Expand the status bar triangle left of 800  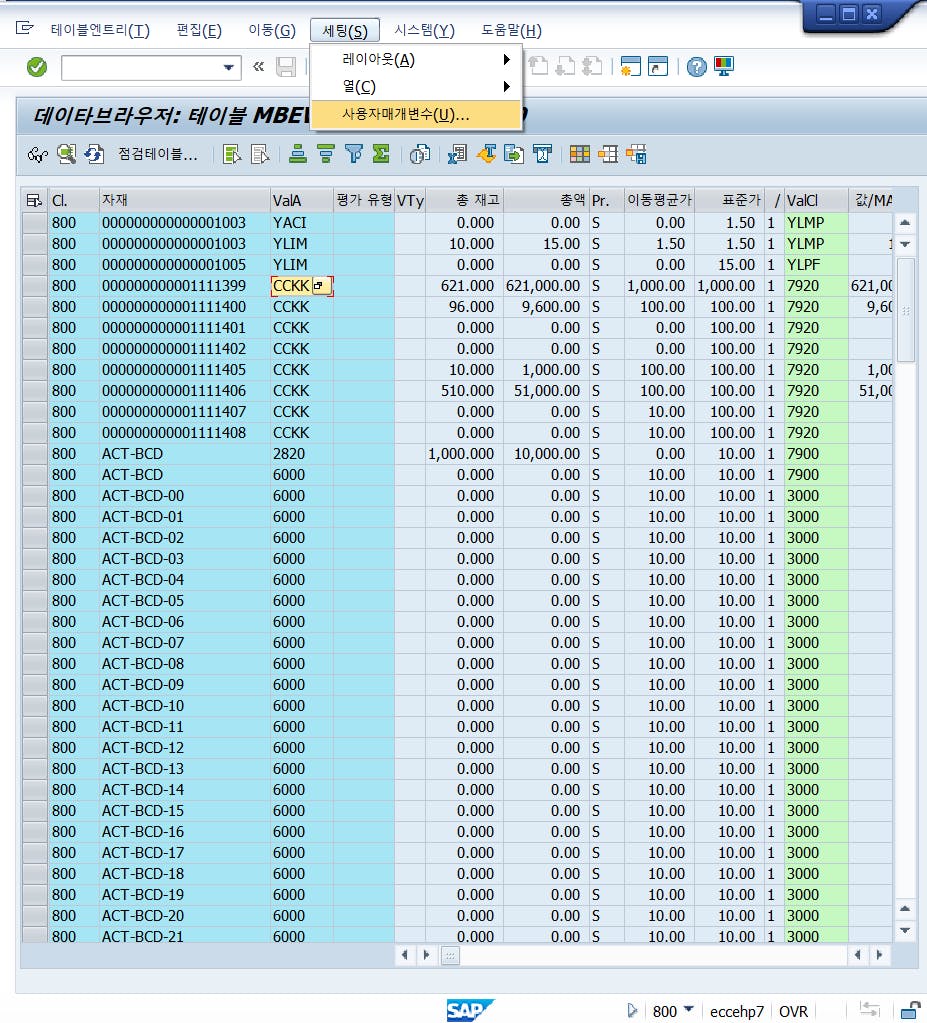[631, 1011]
